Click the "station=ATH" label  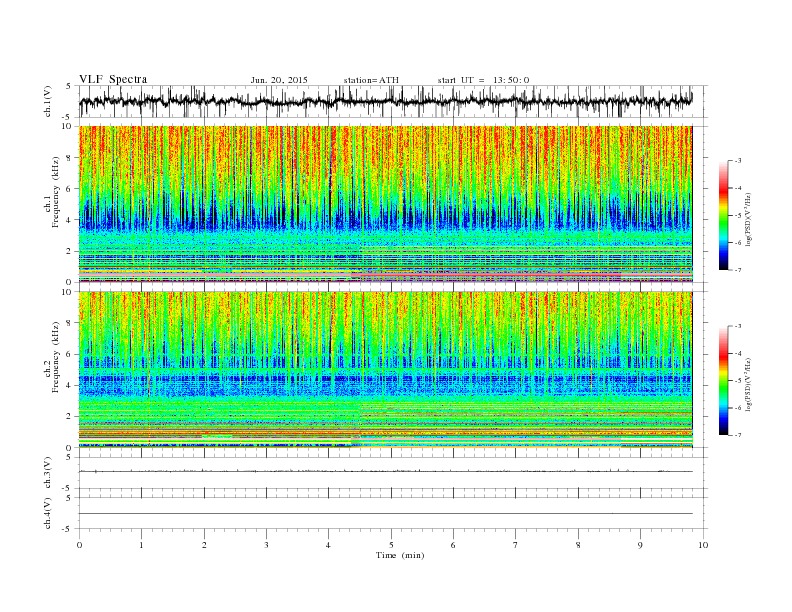[371, 80]
